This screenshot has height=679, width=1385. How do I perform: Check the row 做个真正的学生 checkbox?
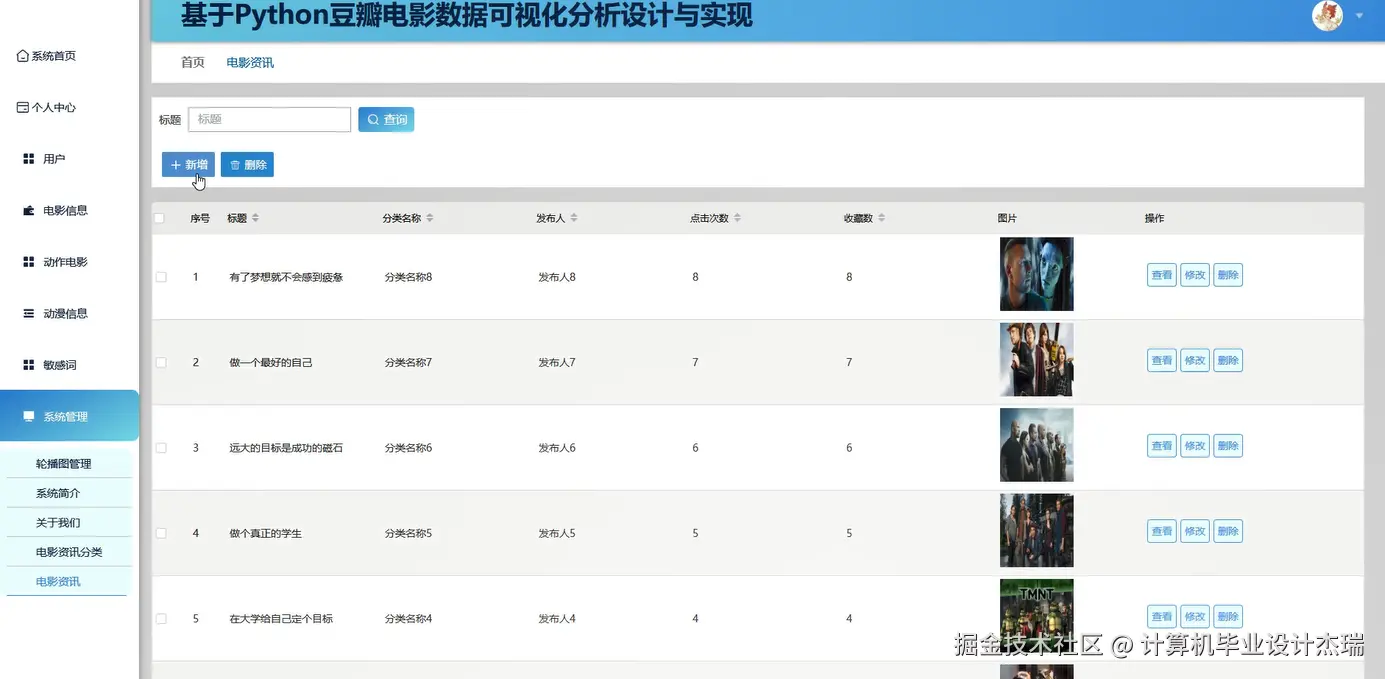pyautogui.click(x=161, y=533)
